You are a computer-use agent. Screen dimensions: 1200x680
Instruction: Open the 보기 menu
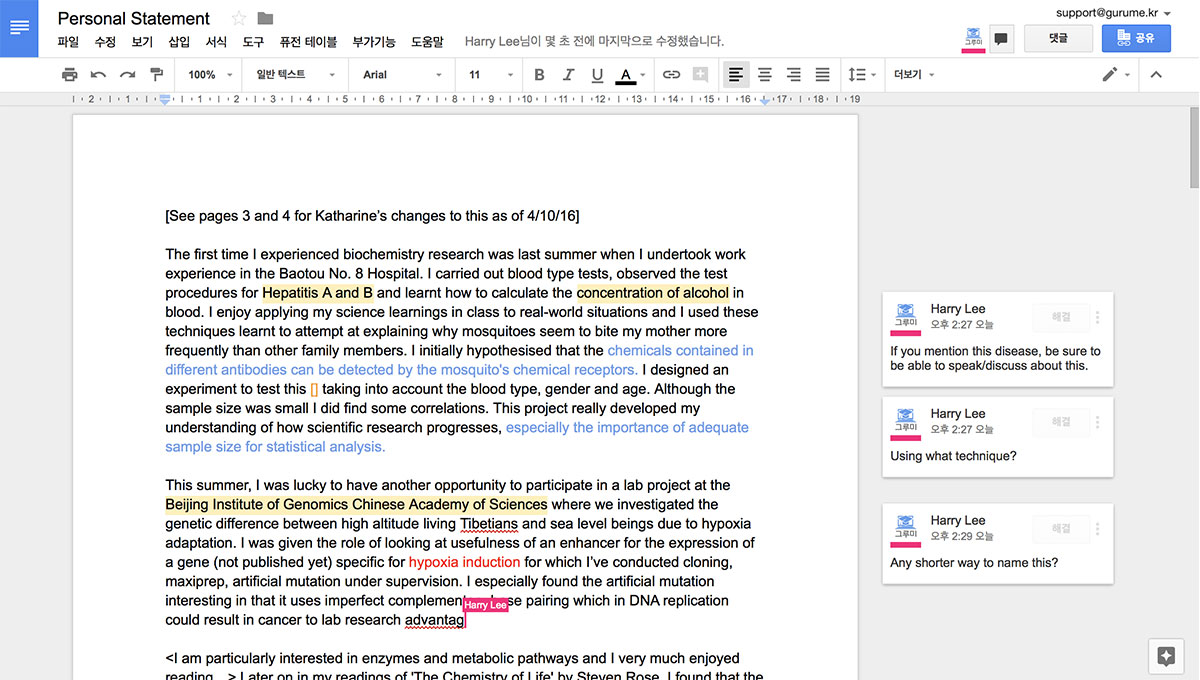click(x=142, y=42)
